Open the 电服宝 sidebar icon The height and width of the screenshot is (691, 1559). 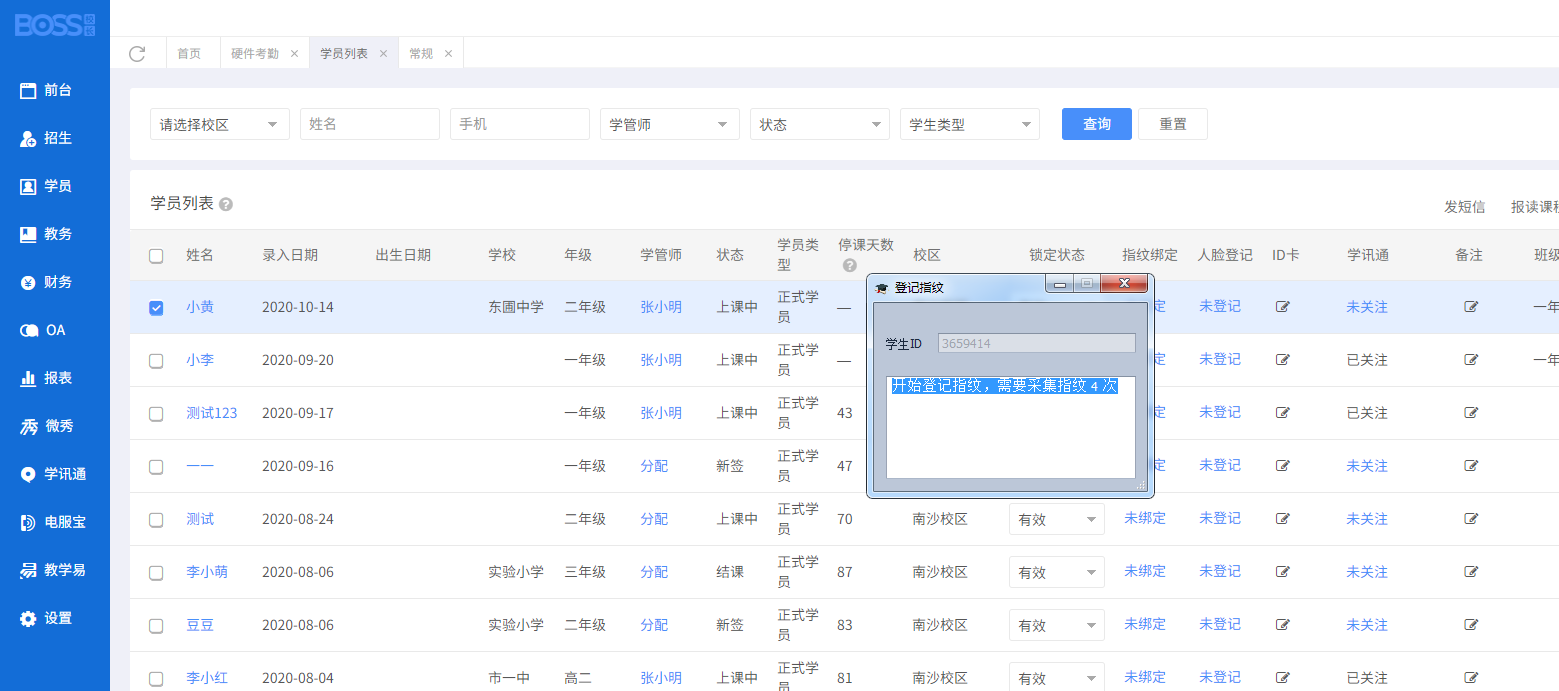click(28, 522)
